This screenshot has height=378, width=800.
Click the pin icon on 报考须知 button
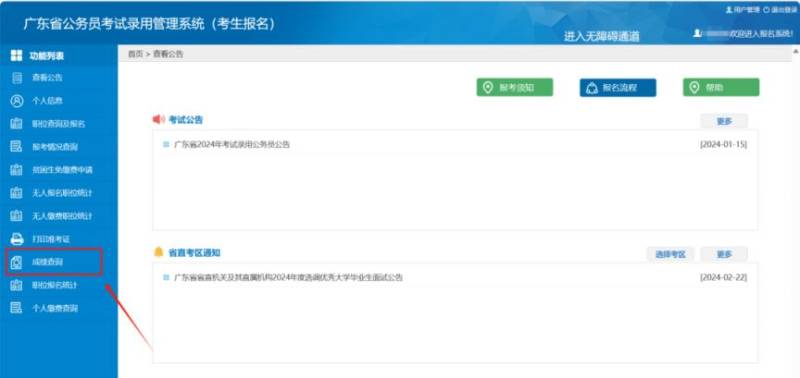(x=488, y=88)
